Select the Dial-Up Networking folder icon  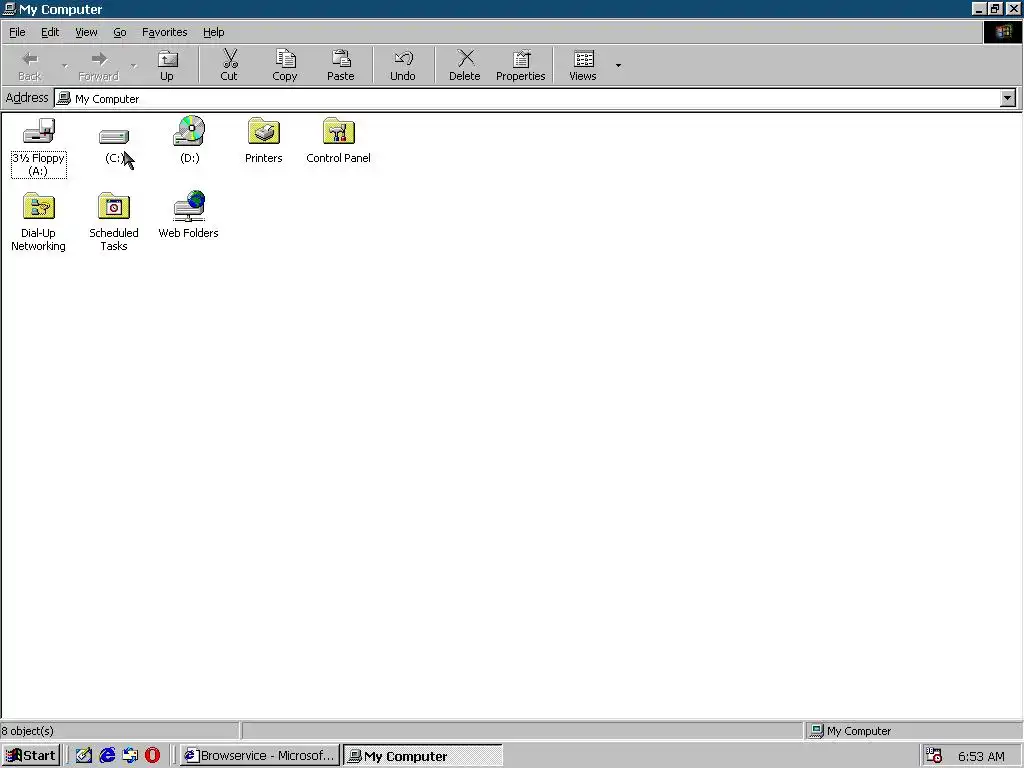point(39,206)
